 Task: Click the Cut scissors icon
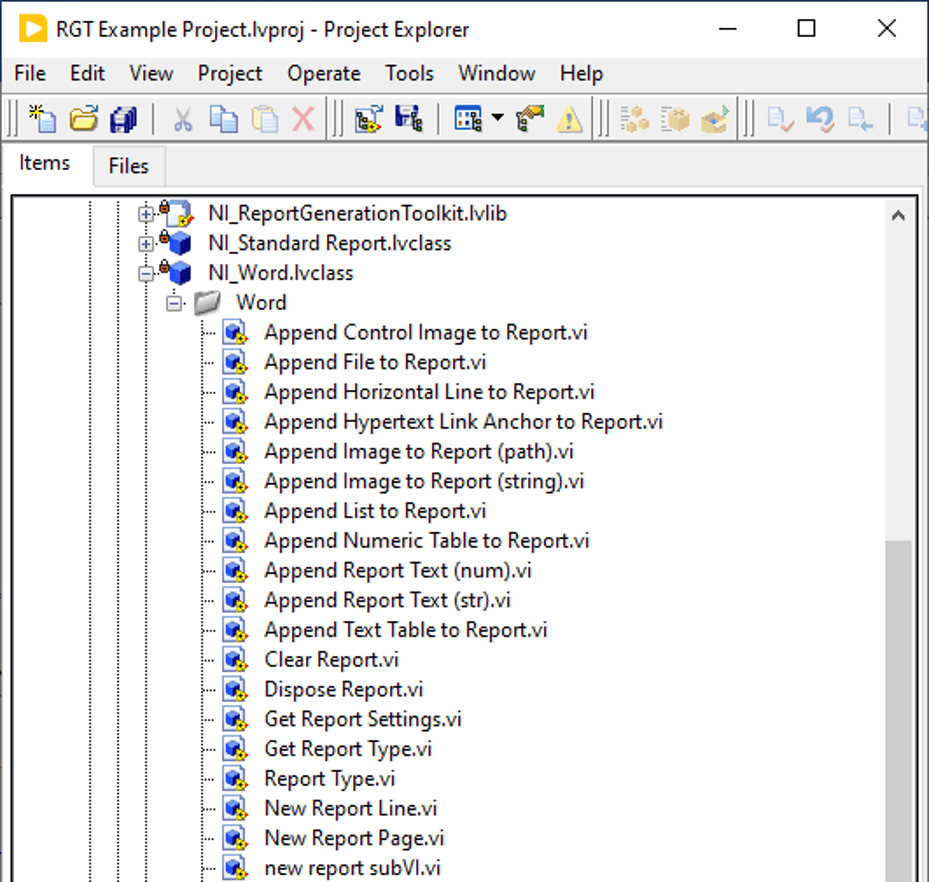182,119
